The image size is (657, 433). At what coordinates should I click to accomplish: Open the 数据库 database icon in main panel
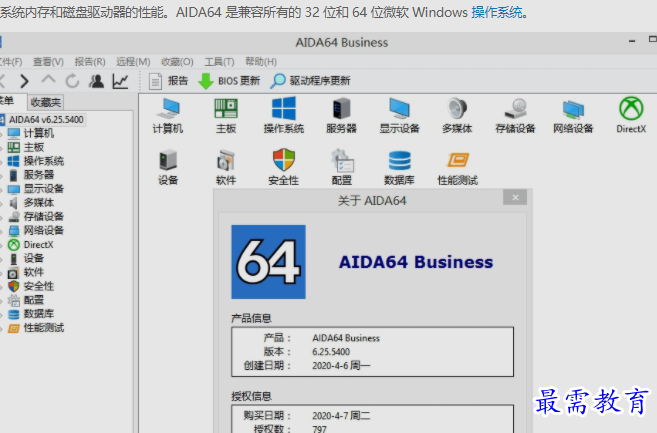[399, 167]
